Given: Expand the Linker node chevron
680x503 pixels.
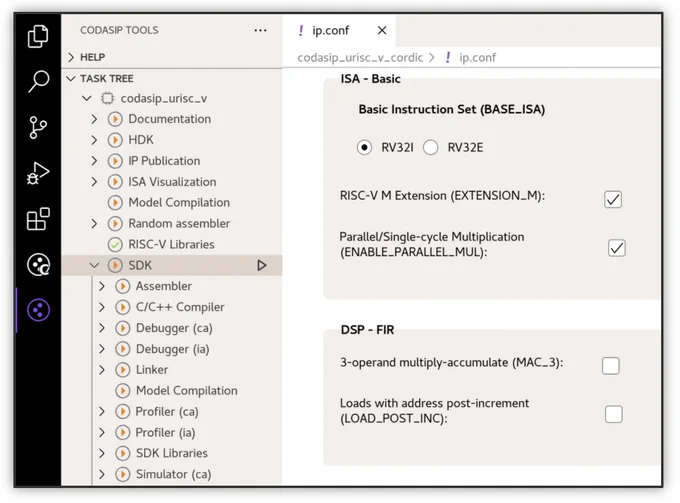Looking at the screenshot, I should (102, 370).
